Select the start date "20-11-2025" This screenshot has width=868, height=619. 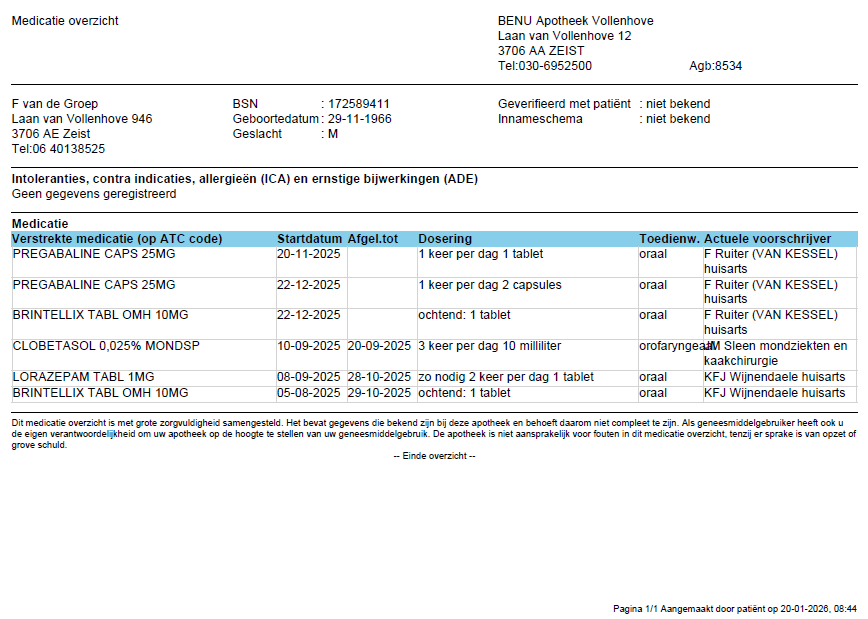[x=308, y=254]
